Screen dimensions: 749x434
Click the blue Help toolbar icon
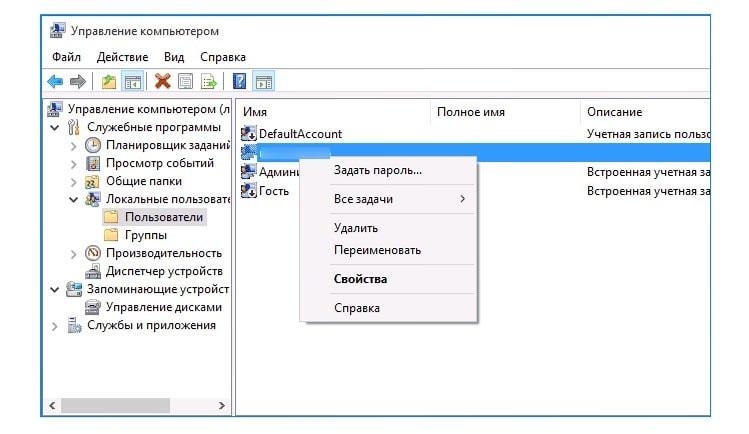coord(239,82)
